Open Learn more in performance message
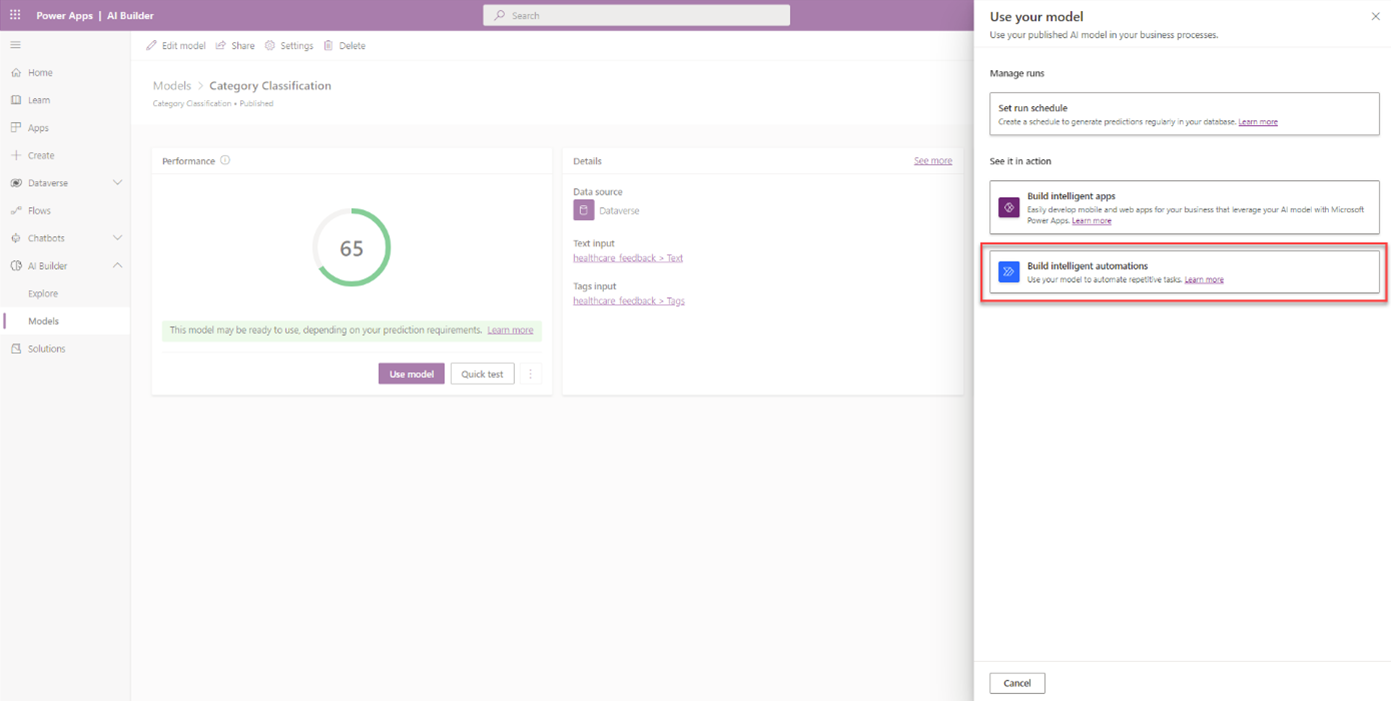This screenshot has width=1391, height=701. coord(510,330)
